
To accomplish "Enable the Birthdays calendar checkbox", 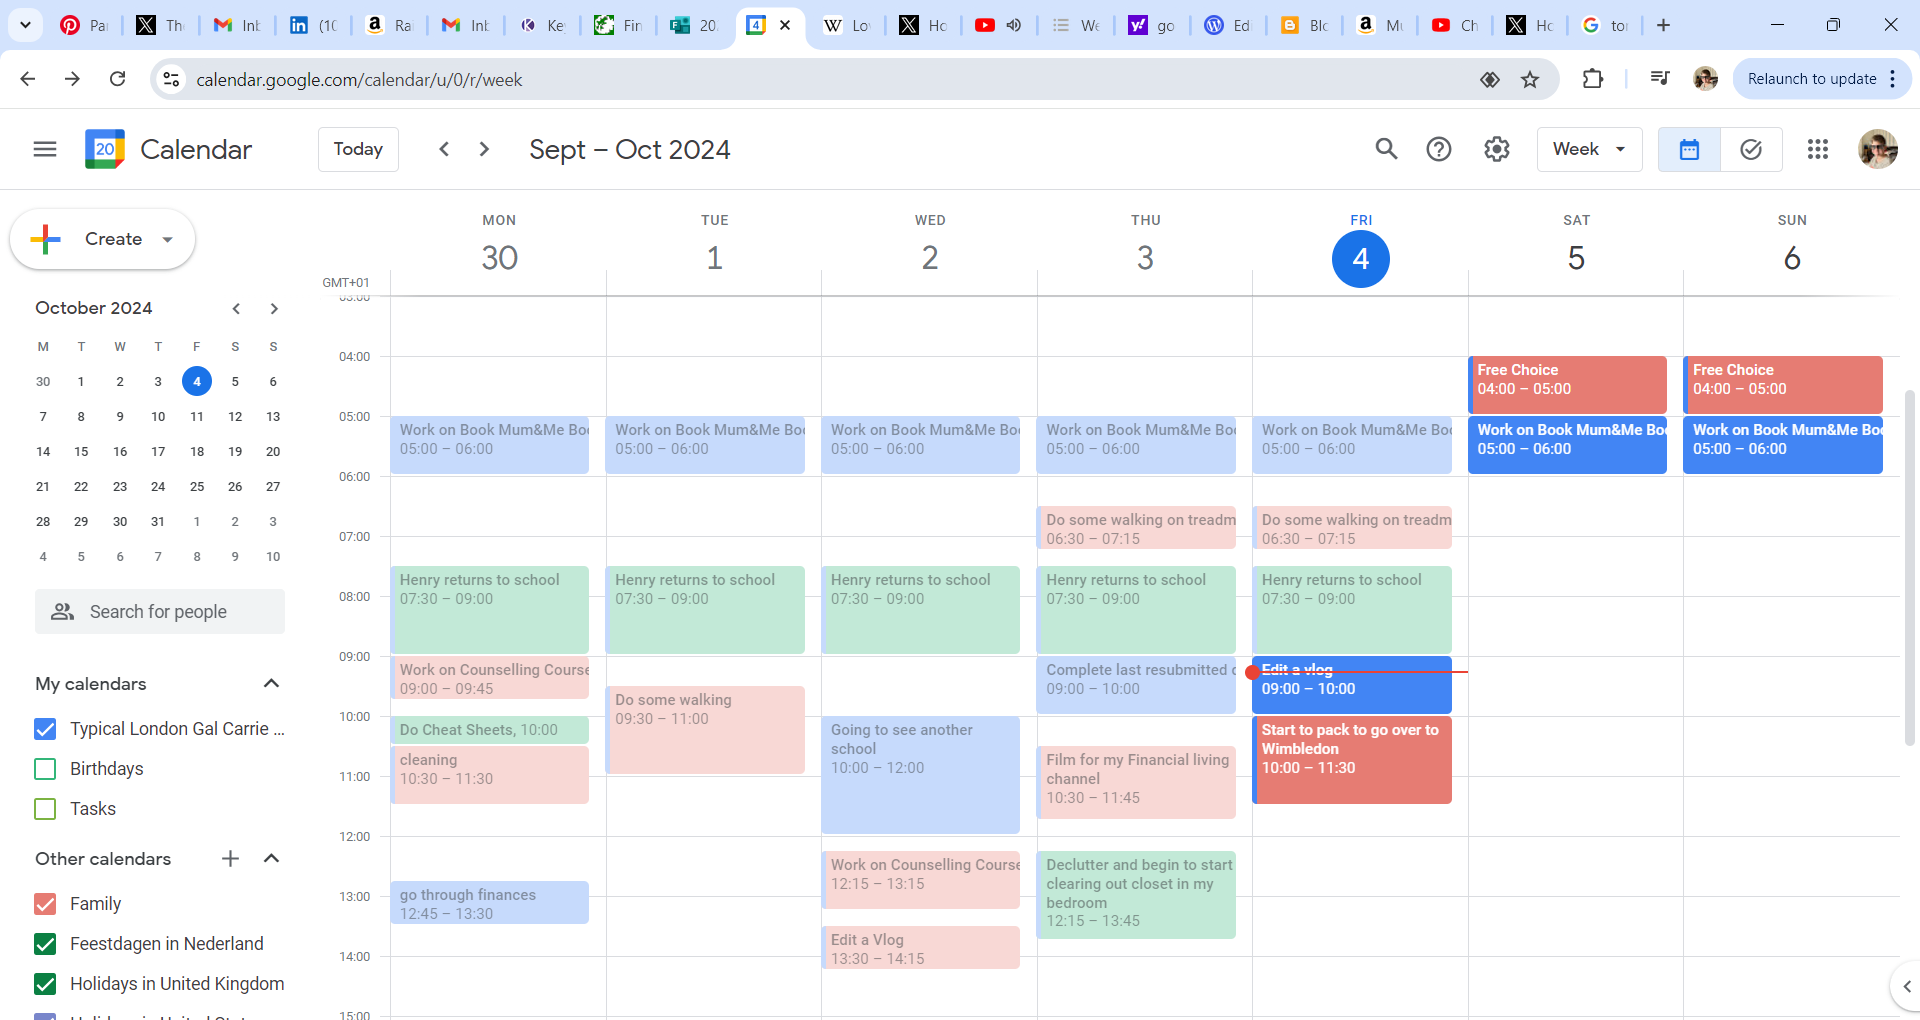I will click(45, 769).
